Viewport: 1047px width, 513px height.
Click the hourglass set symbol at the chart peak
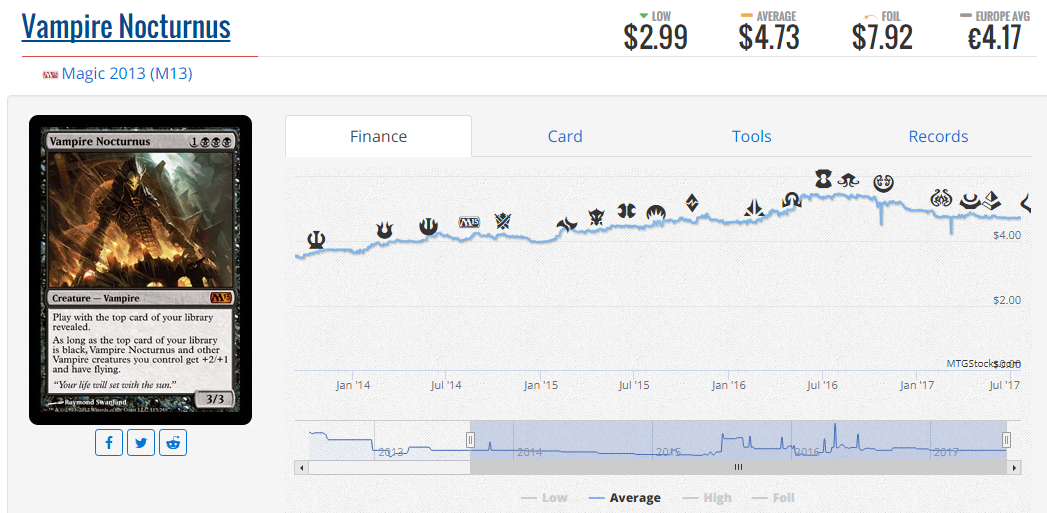[822, 178]
